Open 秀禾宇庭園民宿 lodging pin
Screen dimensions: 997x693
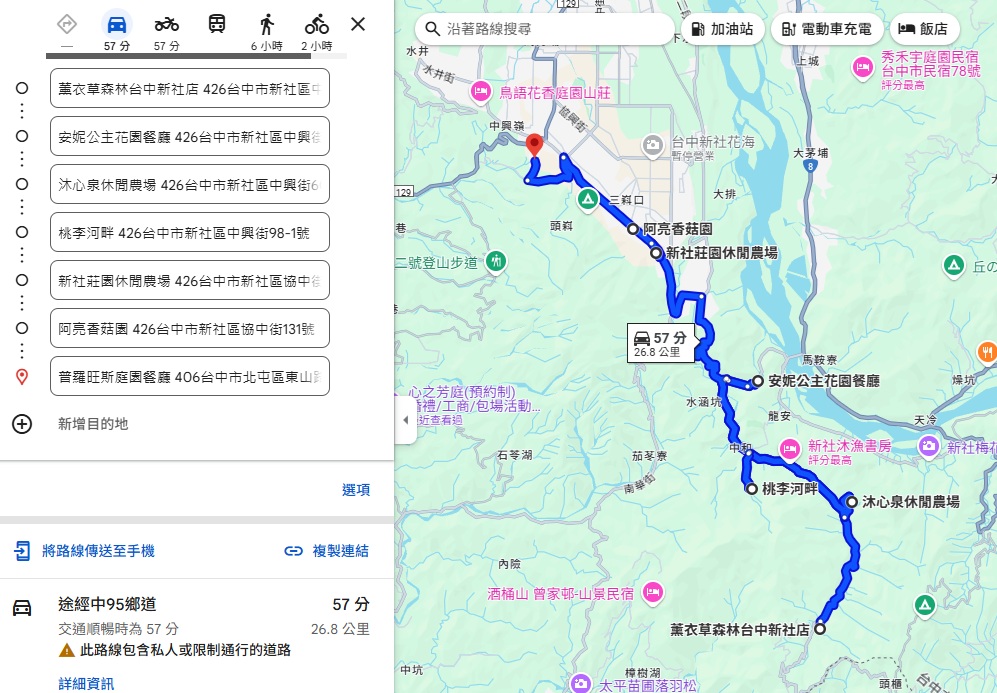click(863, 67)
